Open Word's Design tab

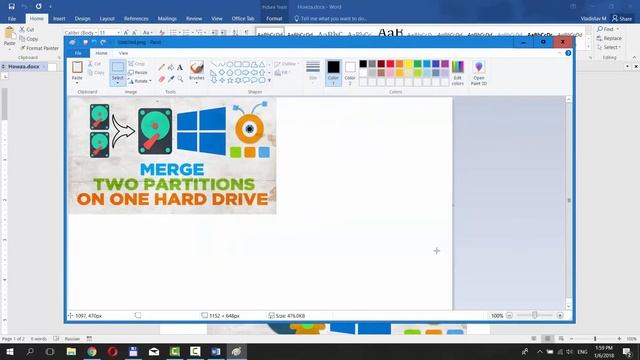[x=82, y=18]
